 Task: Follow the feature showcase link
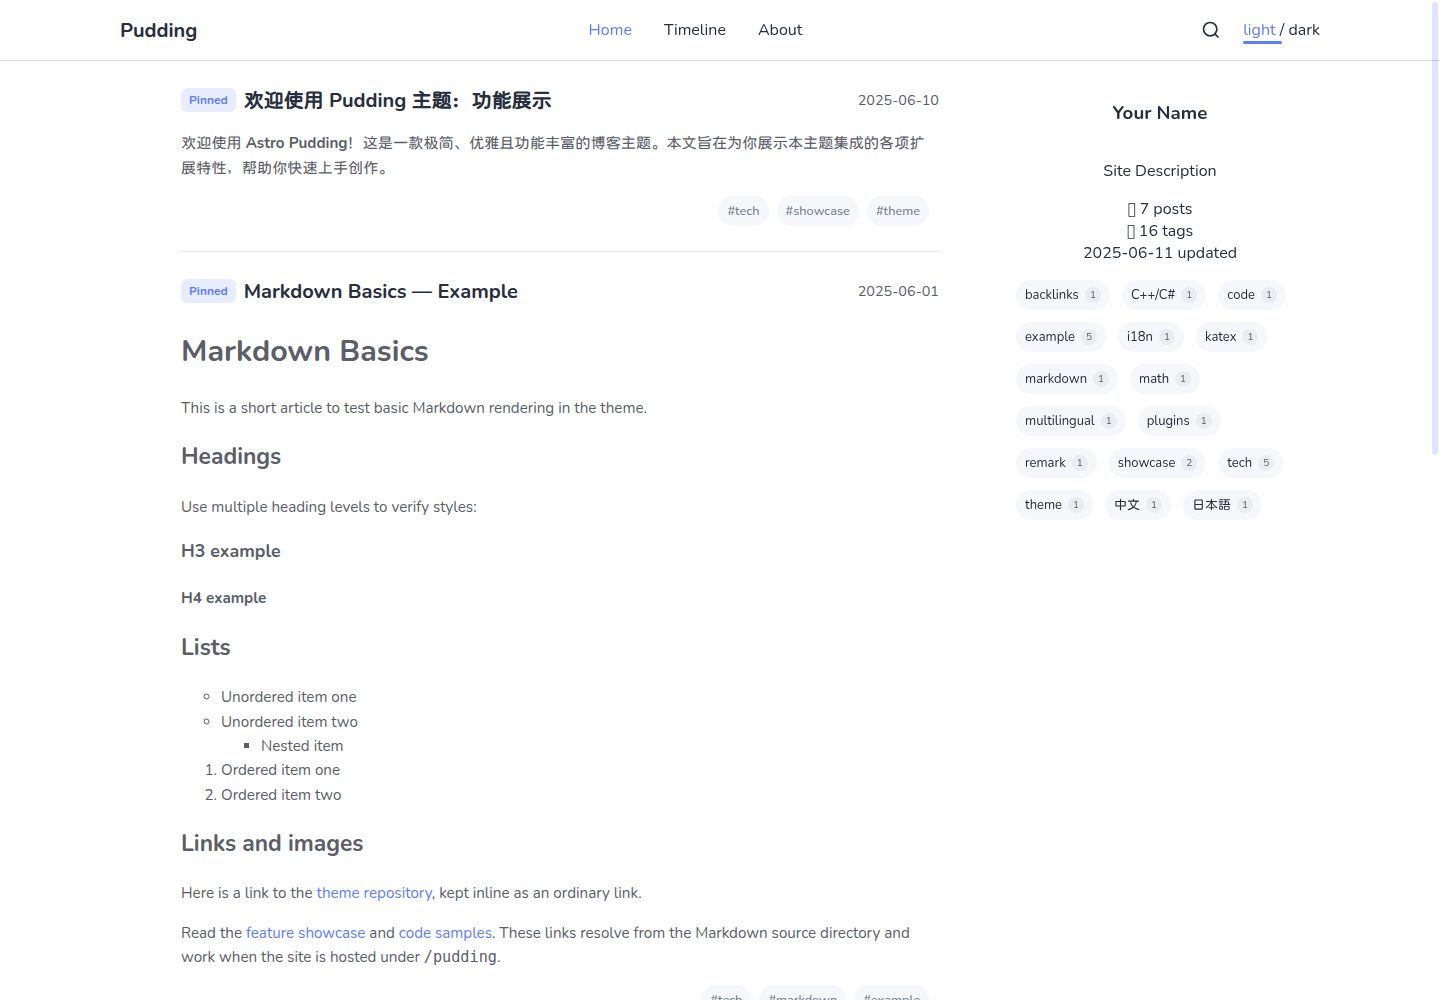click(x=305, y=933)
